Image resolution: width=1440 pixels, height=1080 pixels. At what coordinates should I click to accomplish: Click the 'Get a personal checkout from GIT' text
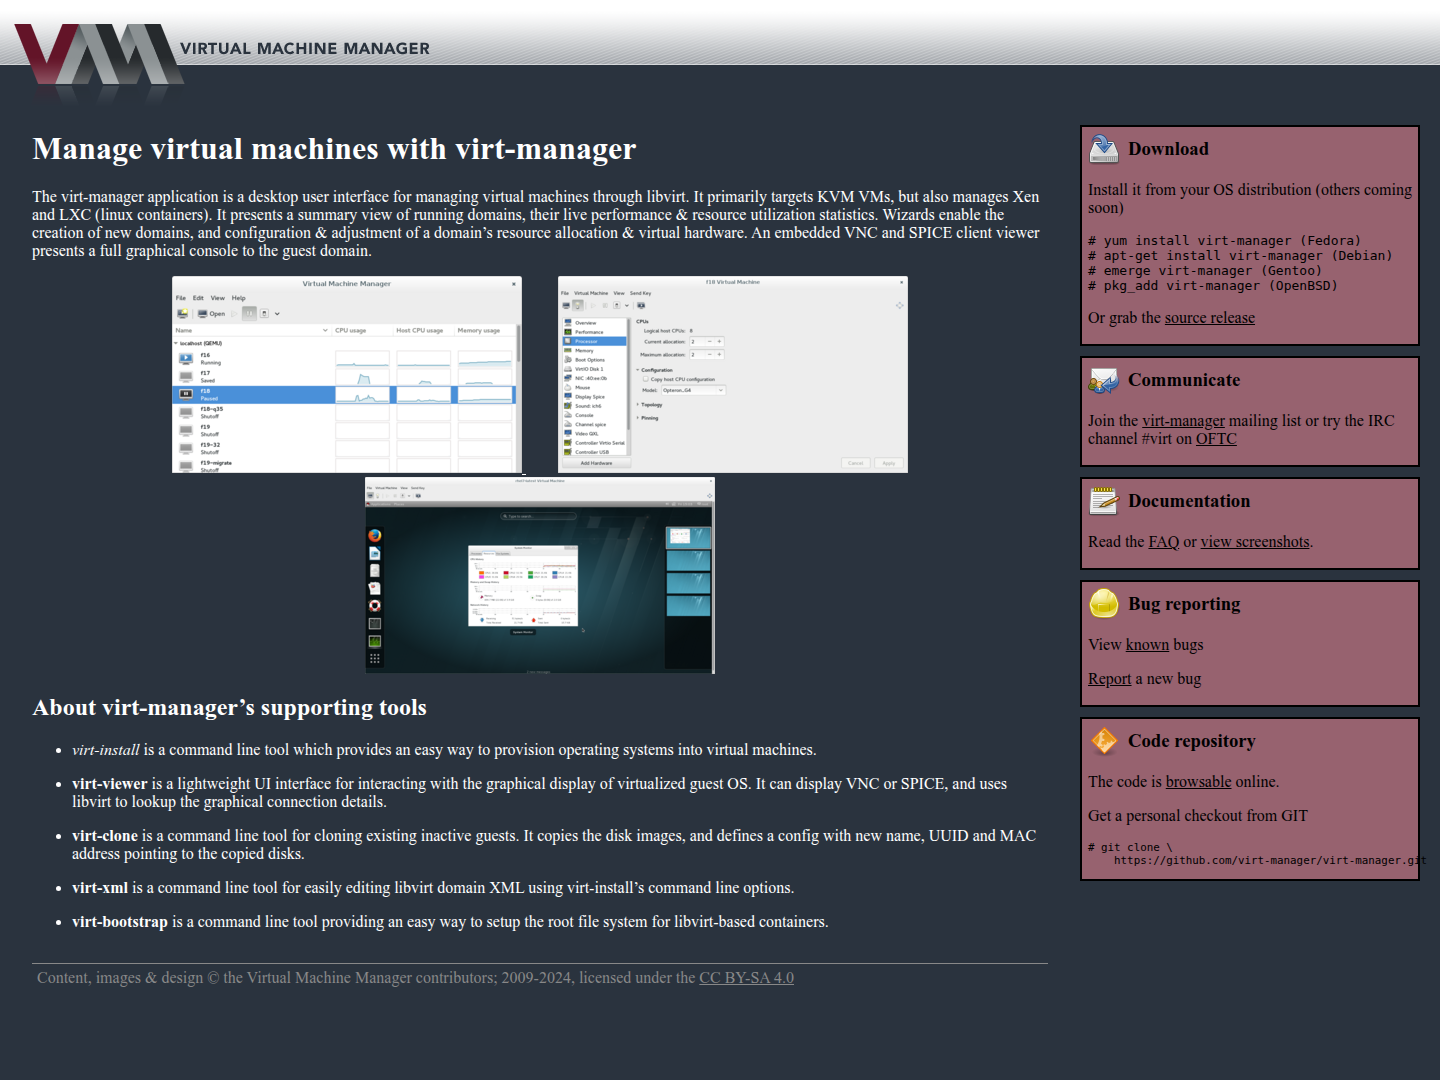pyautogui.click(x=1198, y=816)
